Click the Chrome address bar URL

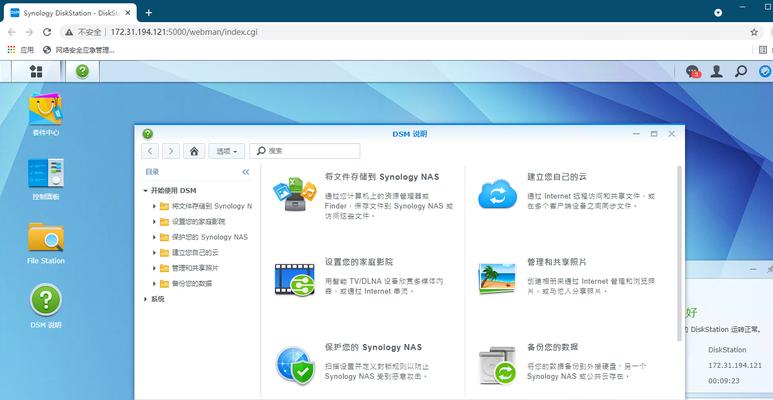[183, 32]
